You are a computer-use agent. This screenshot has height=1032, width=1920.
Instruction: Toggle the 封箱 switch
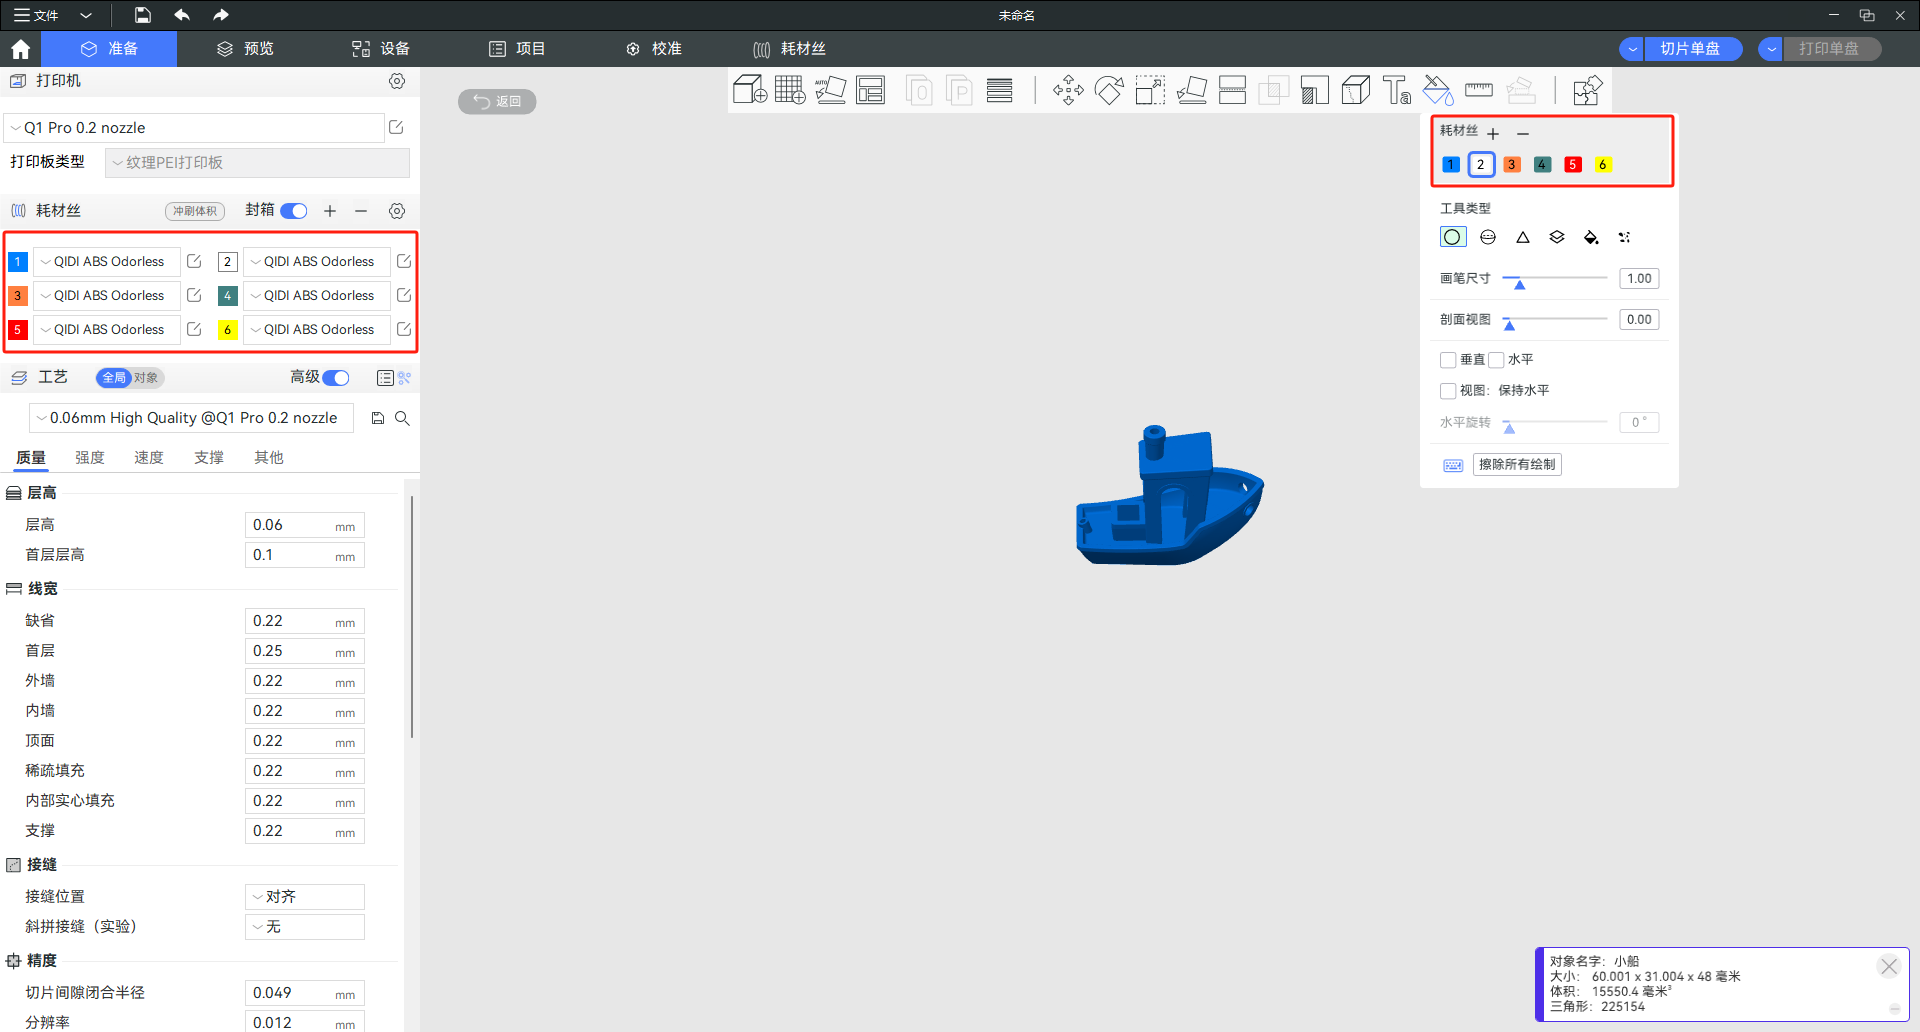pyautogui.click(x=294, y=211)
